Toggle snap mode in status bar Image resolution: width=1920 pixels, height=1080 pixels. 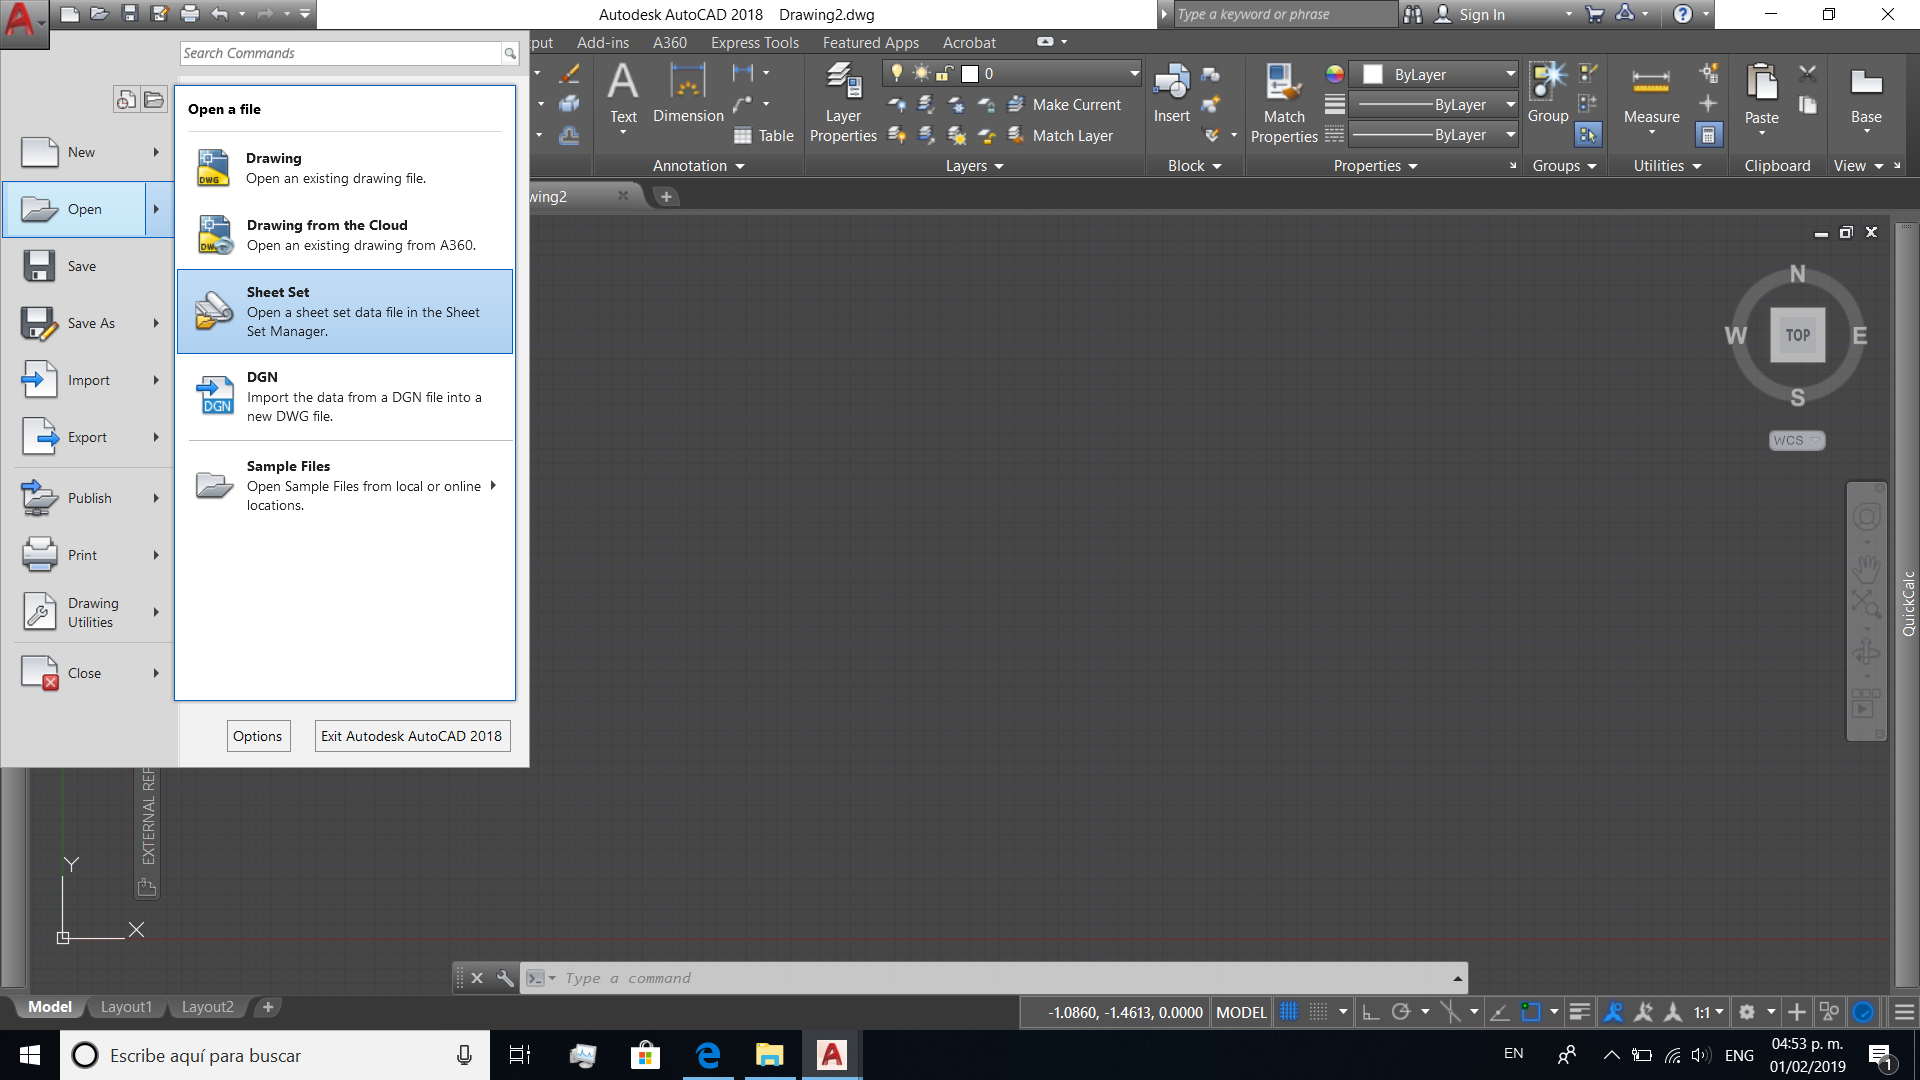click(1319, 1012)
